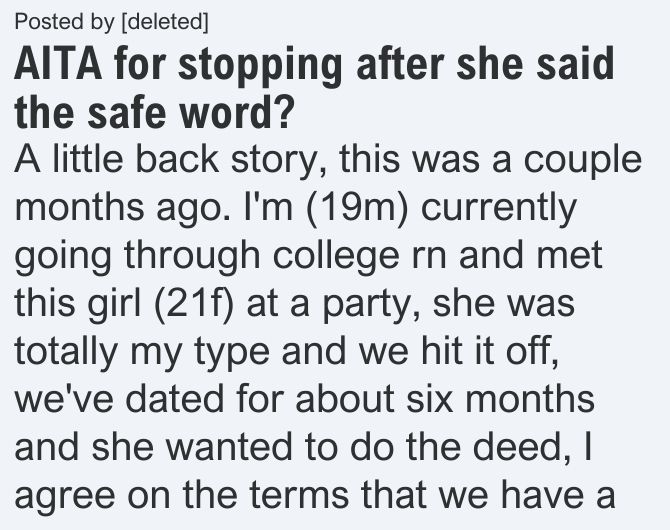Viewport: 670px width, 530px height.
Task: Select "safe word?" in the post title
Action: (x=191, y=113)
